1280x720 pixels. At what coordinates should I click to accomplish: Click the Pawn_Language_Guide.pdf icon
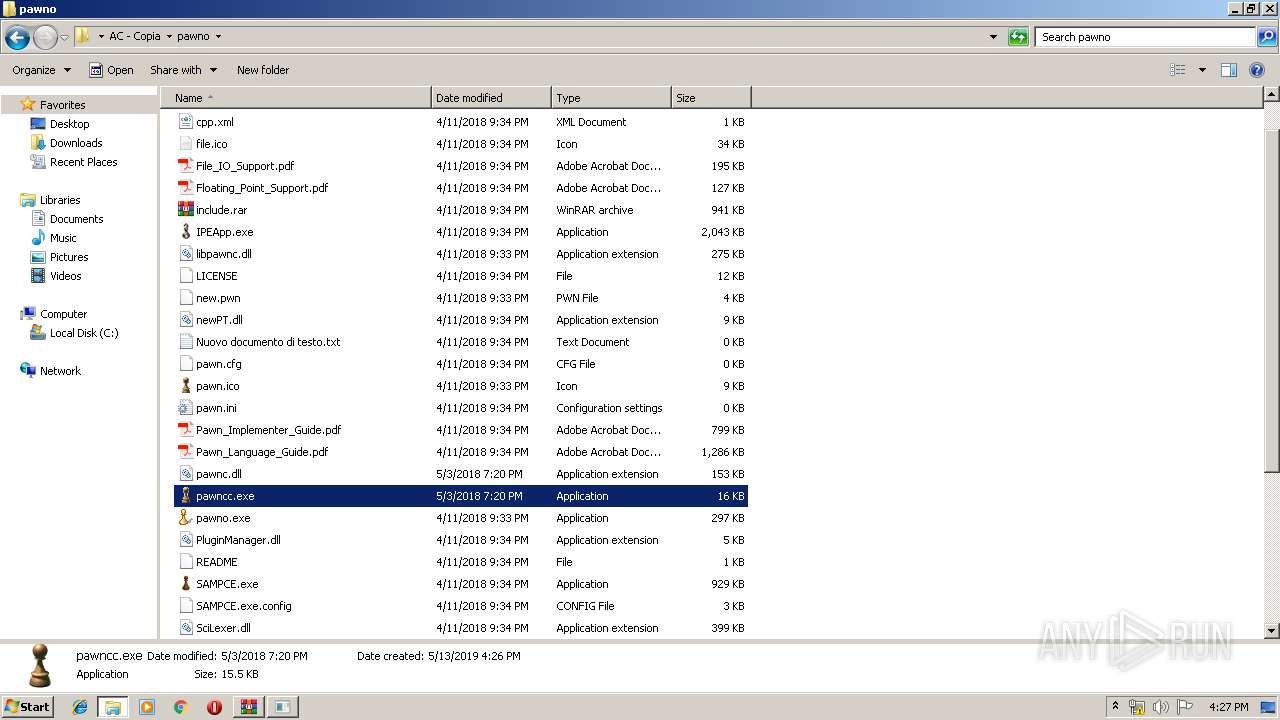pos(185,452)
